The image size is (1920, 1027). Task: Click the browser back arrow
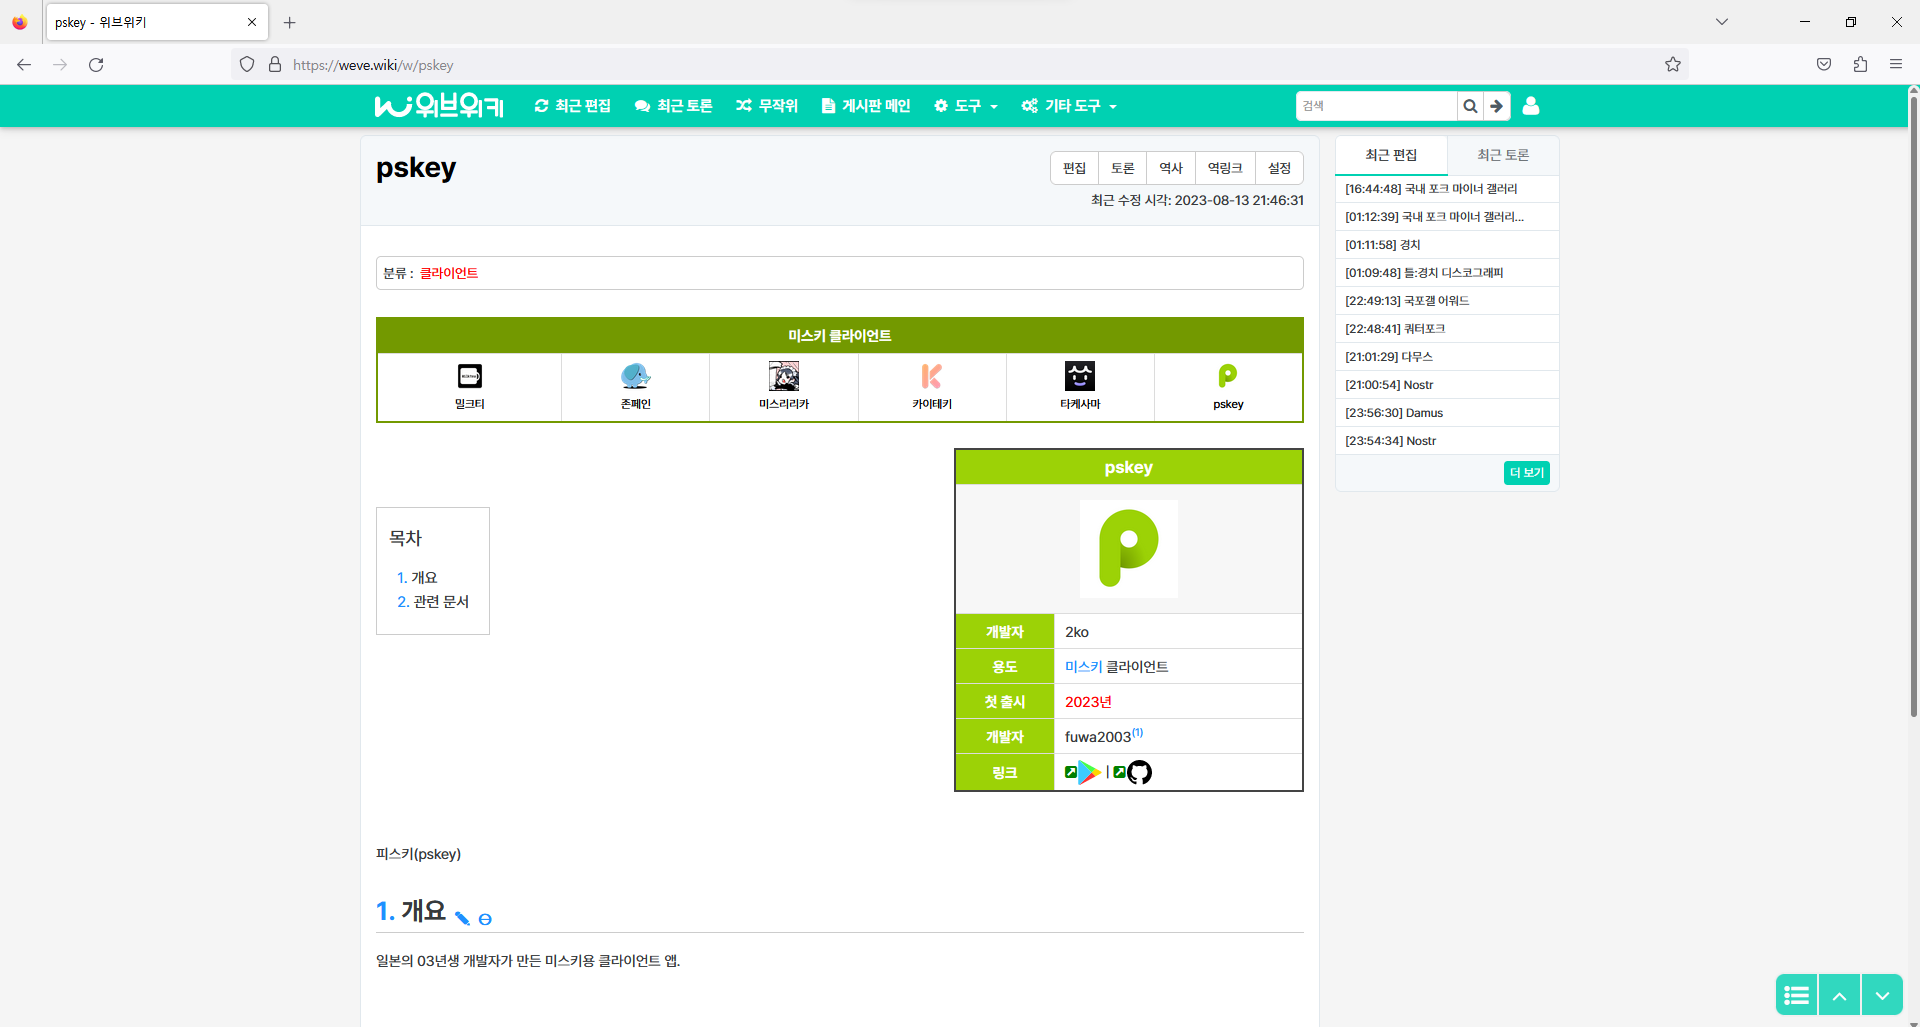tap(24, 65)
